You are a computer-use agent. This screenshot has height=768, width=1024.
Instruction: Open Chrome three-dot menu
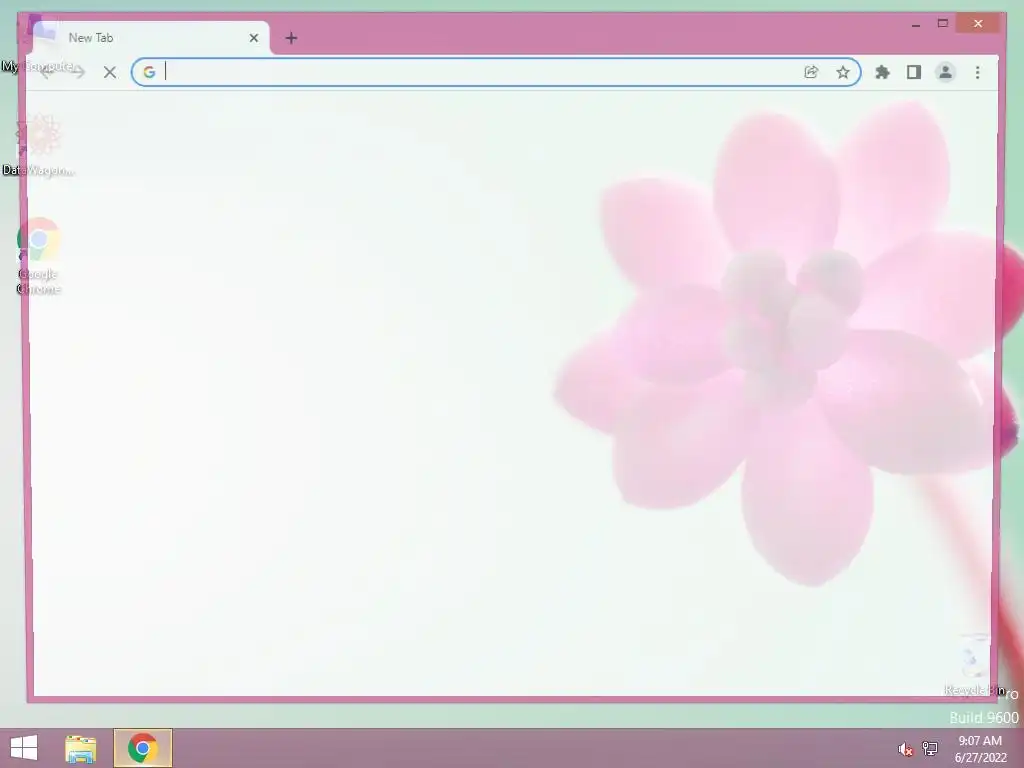click(x=978, y=72)
